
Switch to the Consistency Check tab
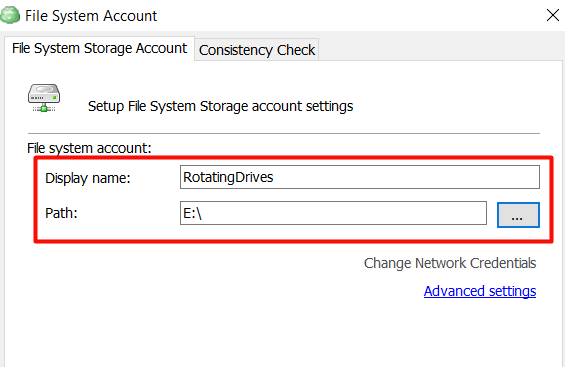click(257, 50)
